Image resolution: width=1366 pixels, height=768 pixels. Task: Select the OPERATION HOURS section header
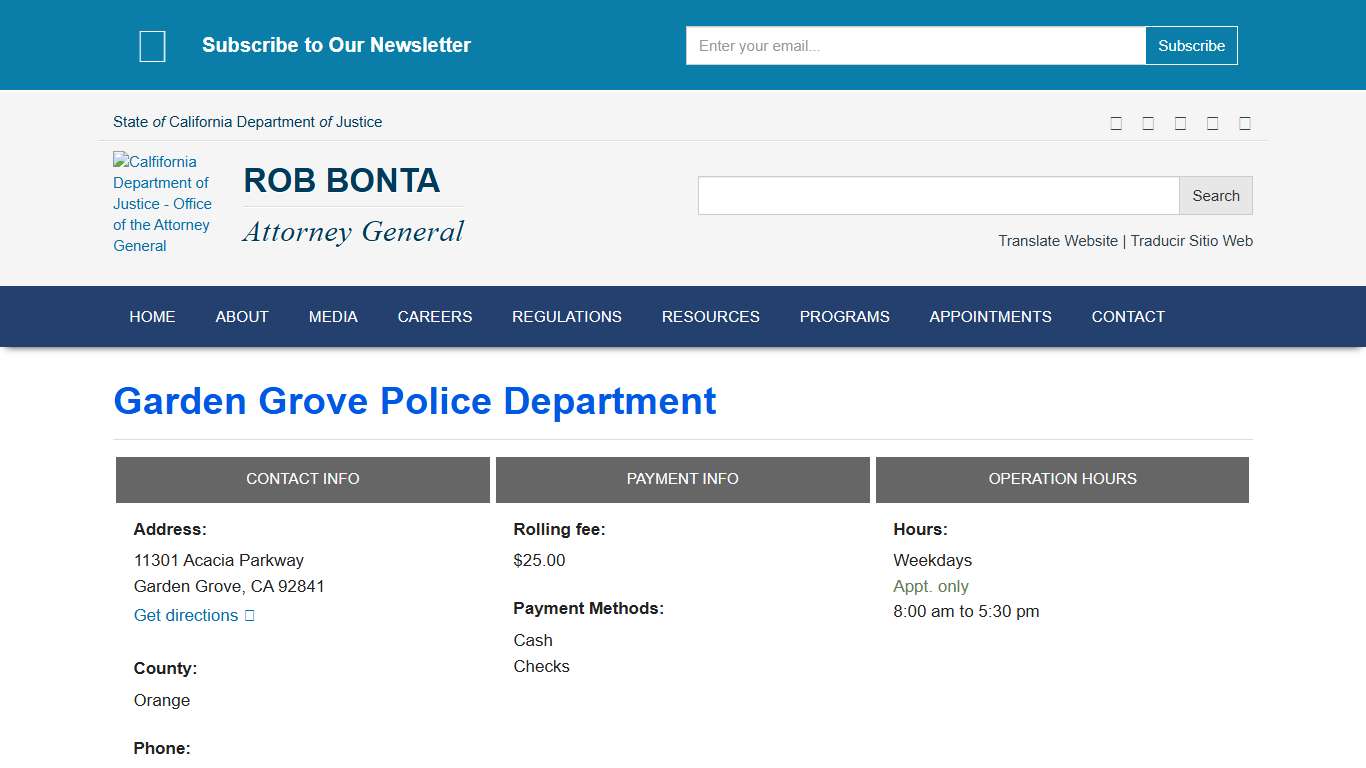tap(1062, 479)
